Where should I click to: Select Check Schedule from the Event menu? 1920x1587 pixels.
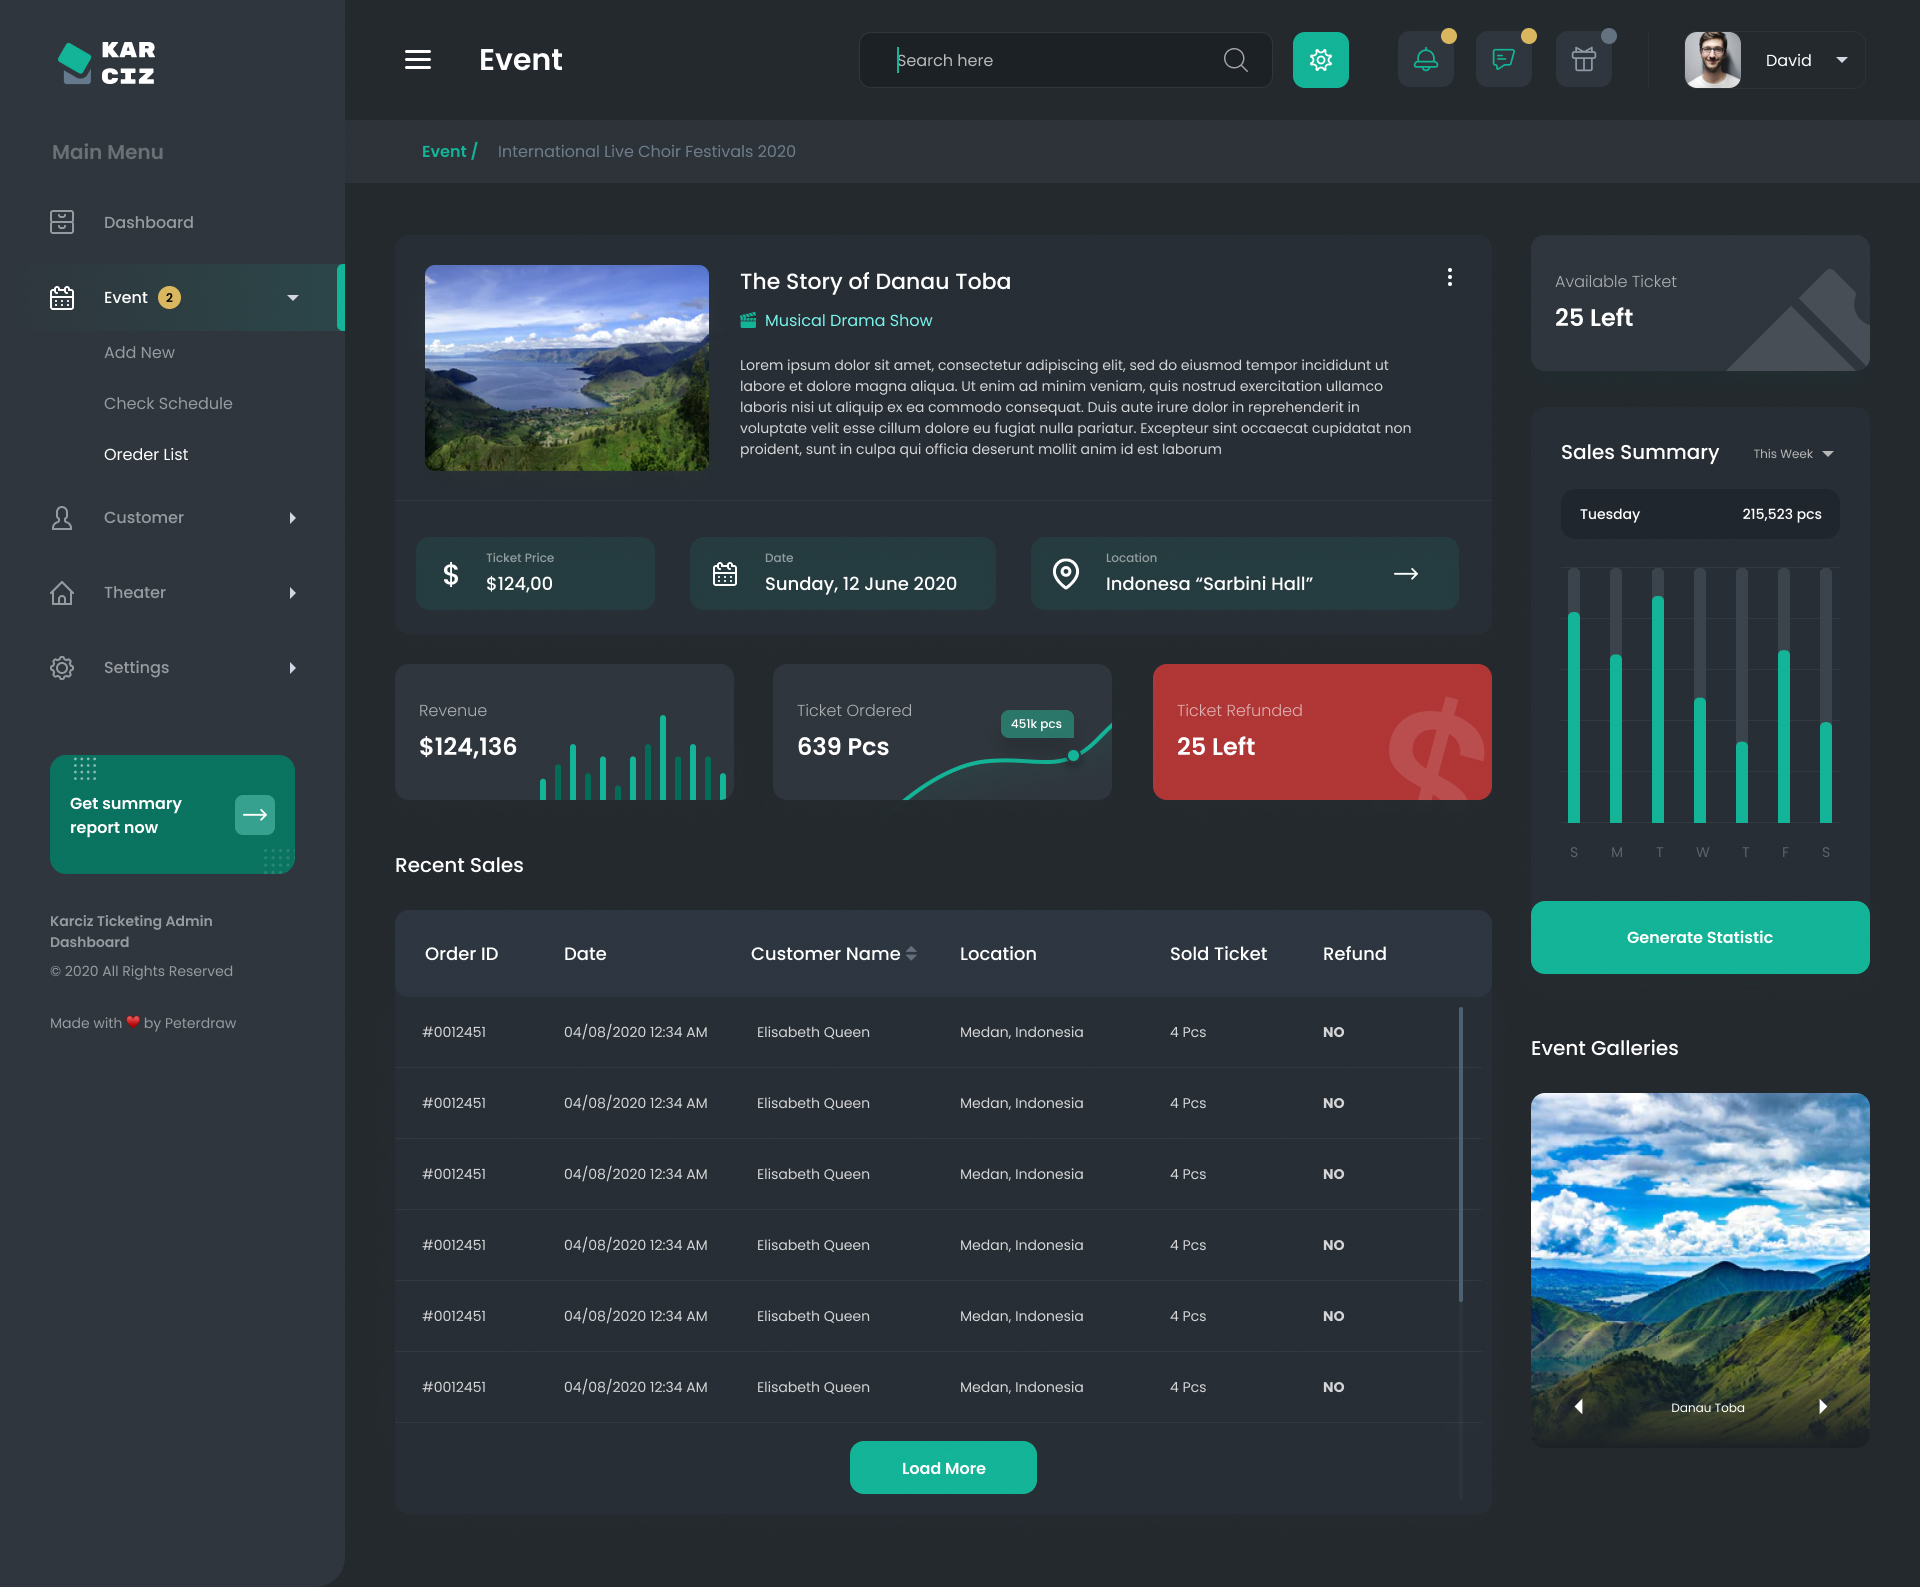click(168, 403)
